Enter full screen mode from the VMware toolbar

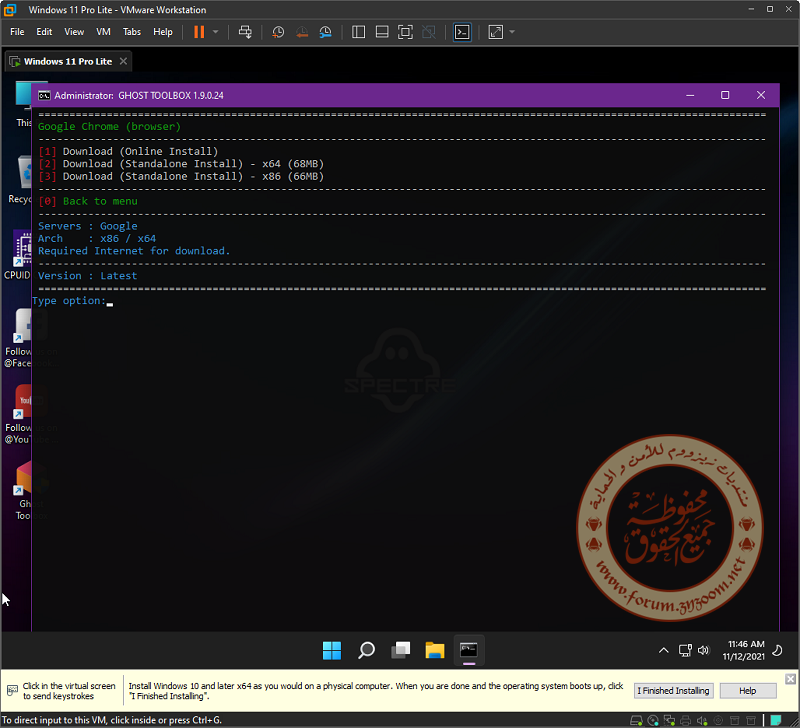[x=406, y=32]
